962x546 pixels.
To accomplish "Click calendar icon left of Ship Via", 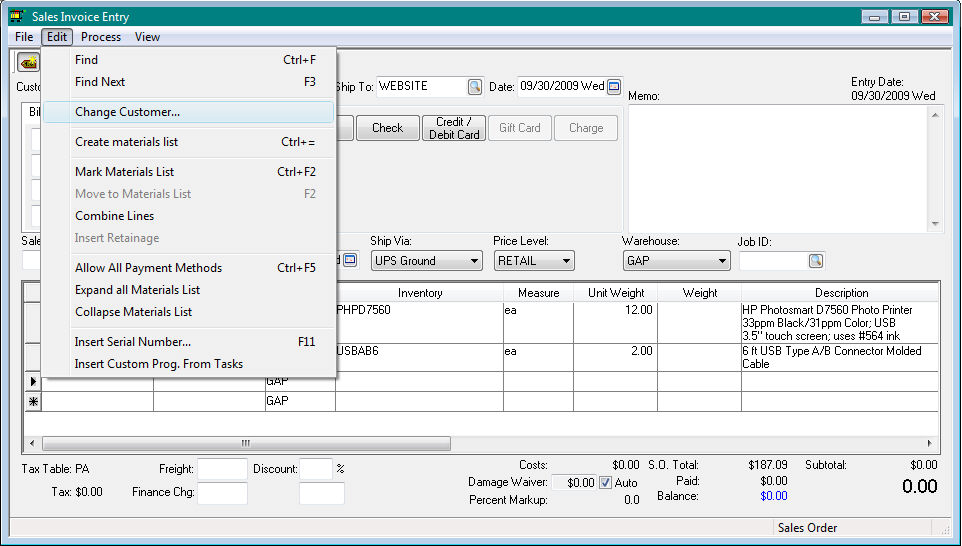I will tap(349, 260).
